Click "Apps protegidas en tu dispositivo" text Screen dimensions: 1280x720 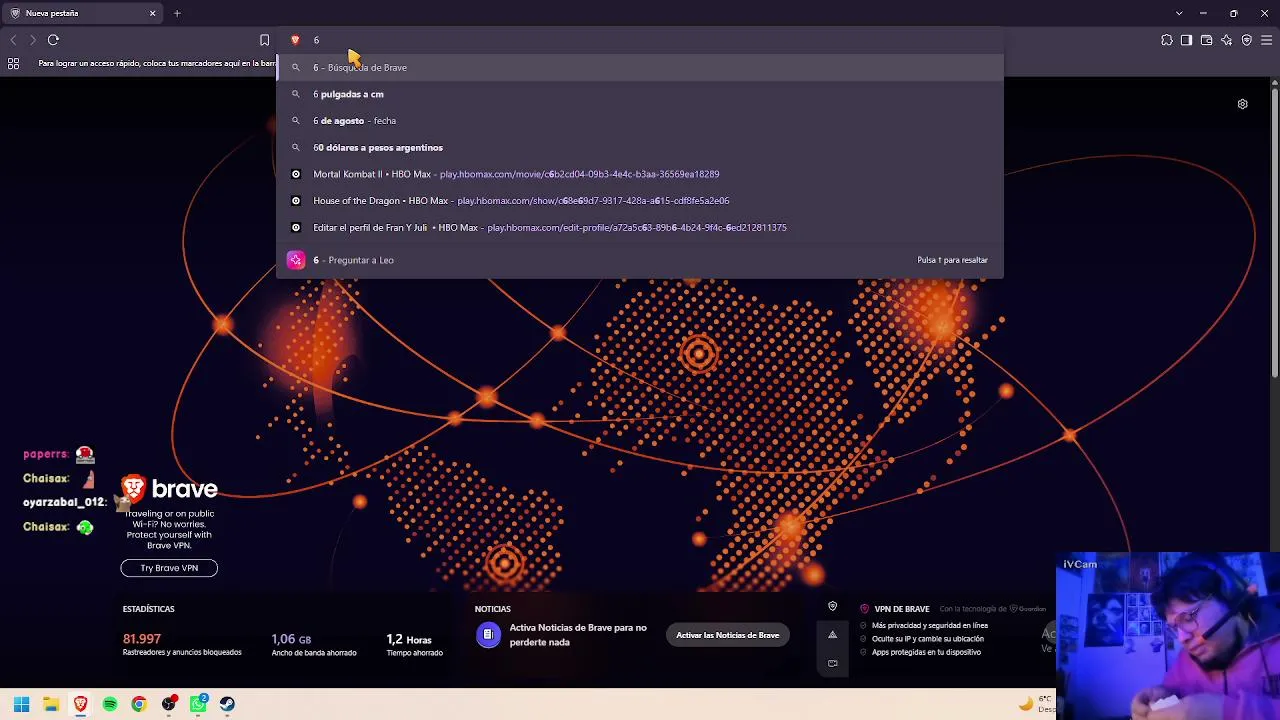926,652
